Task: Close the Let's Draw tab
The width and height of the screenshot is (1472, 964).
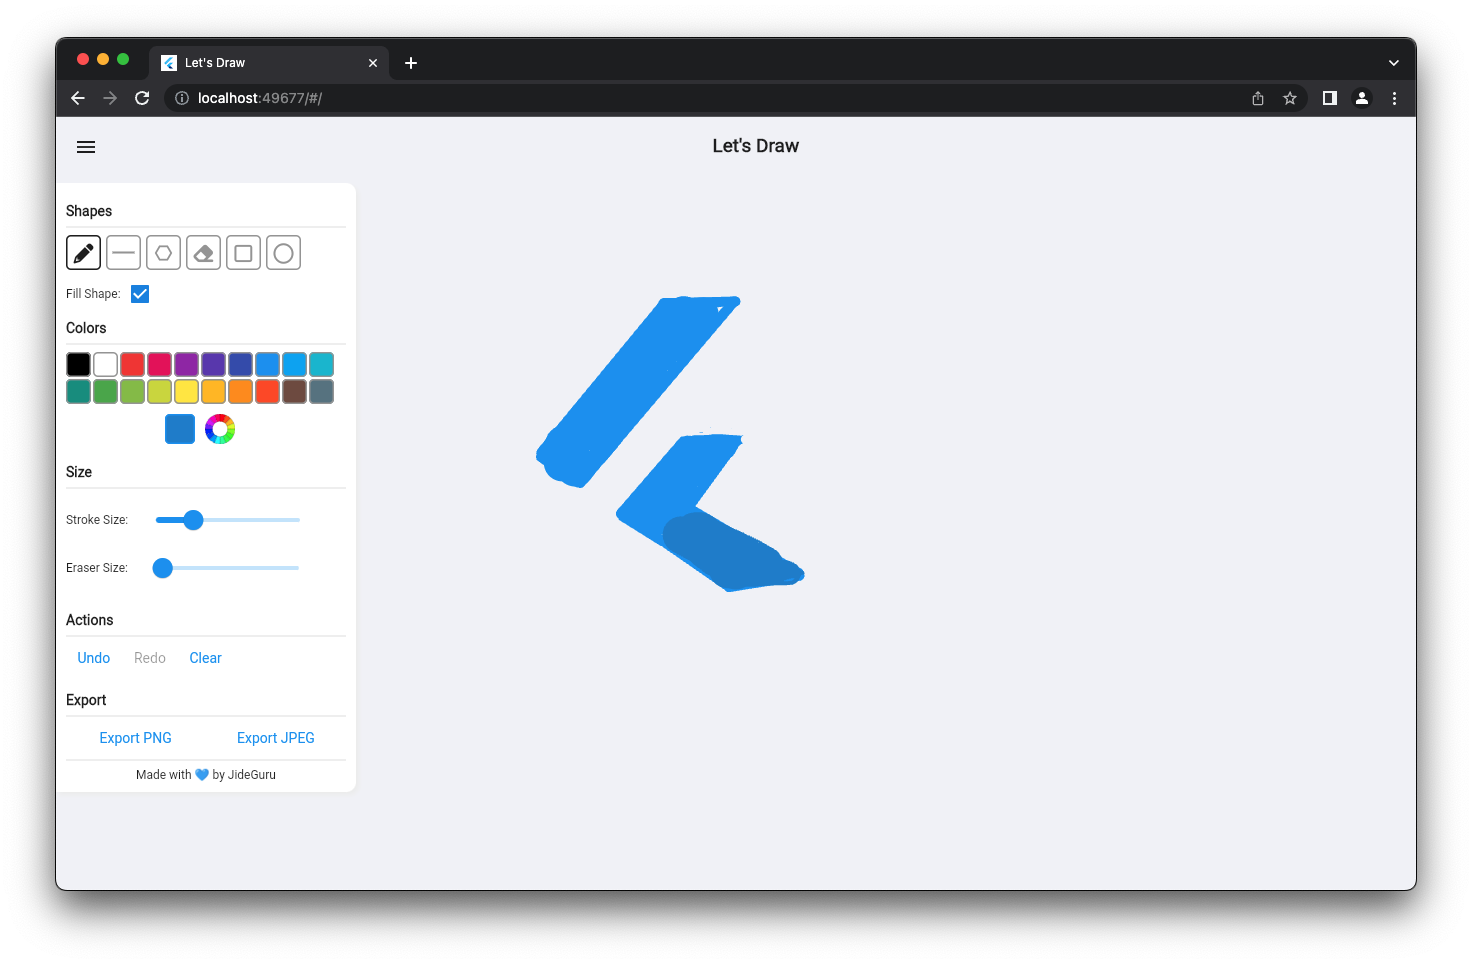Action: tap(373, 63)
